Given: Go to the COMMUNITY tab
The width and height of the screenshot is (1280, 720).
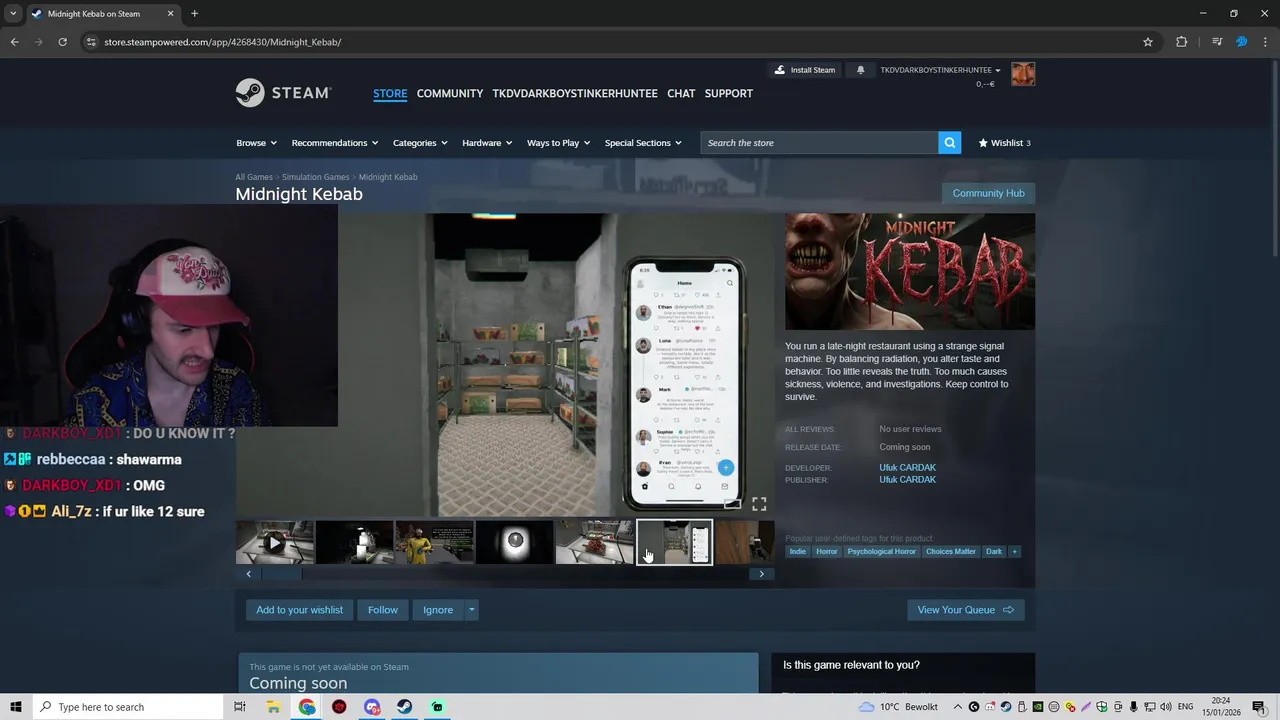Looking at the screenshot, I should [450, 93].
